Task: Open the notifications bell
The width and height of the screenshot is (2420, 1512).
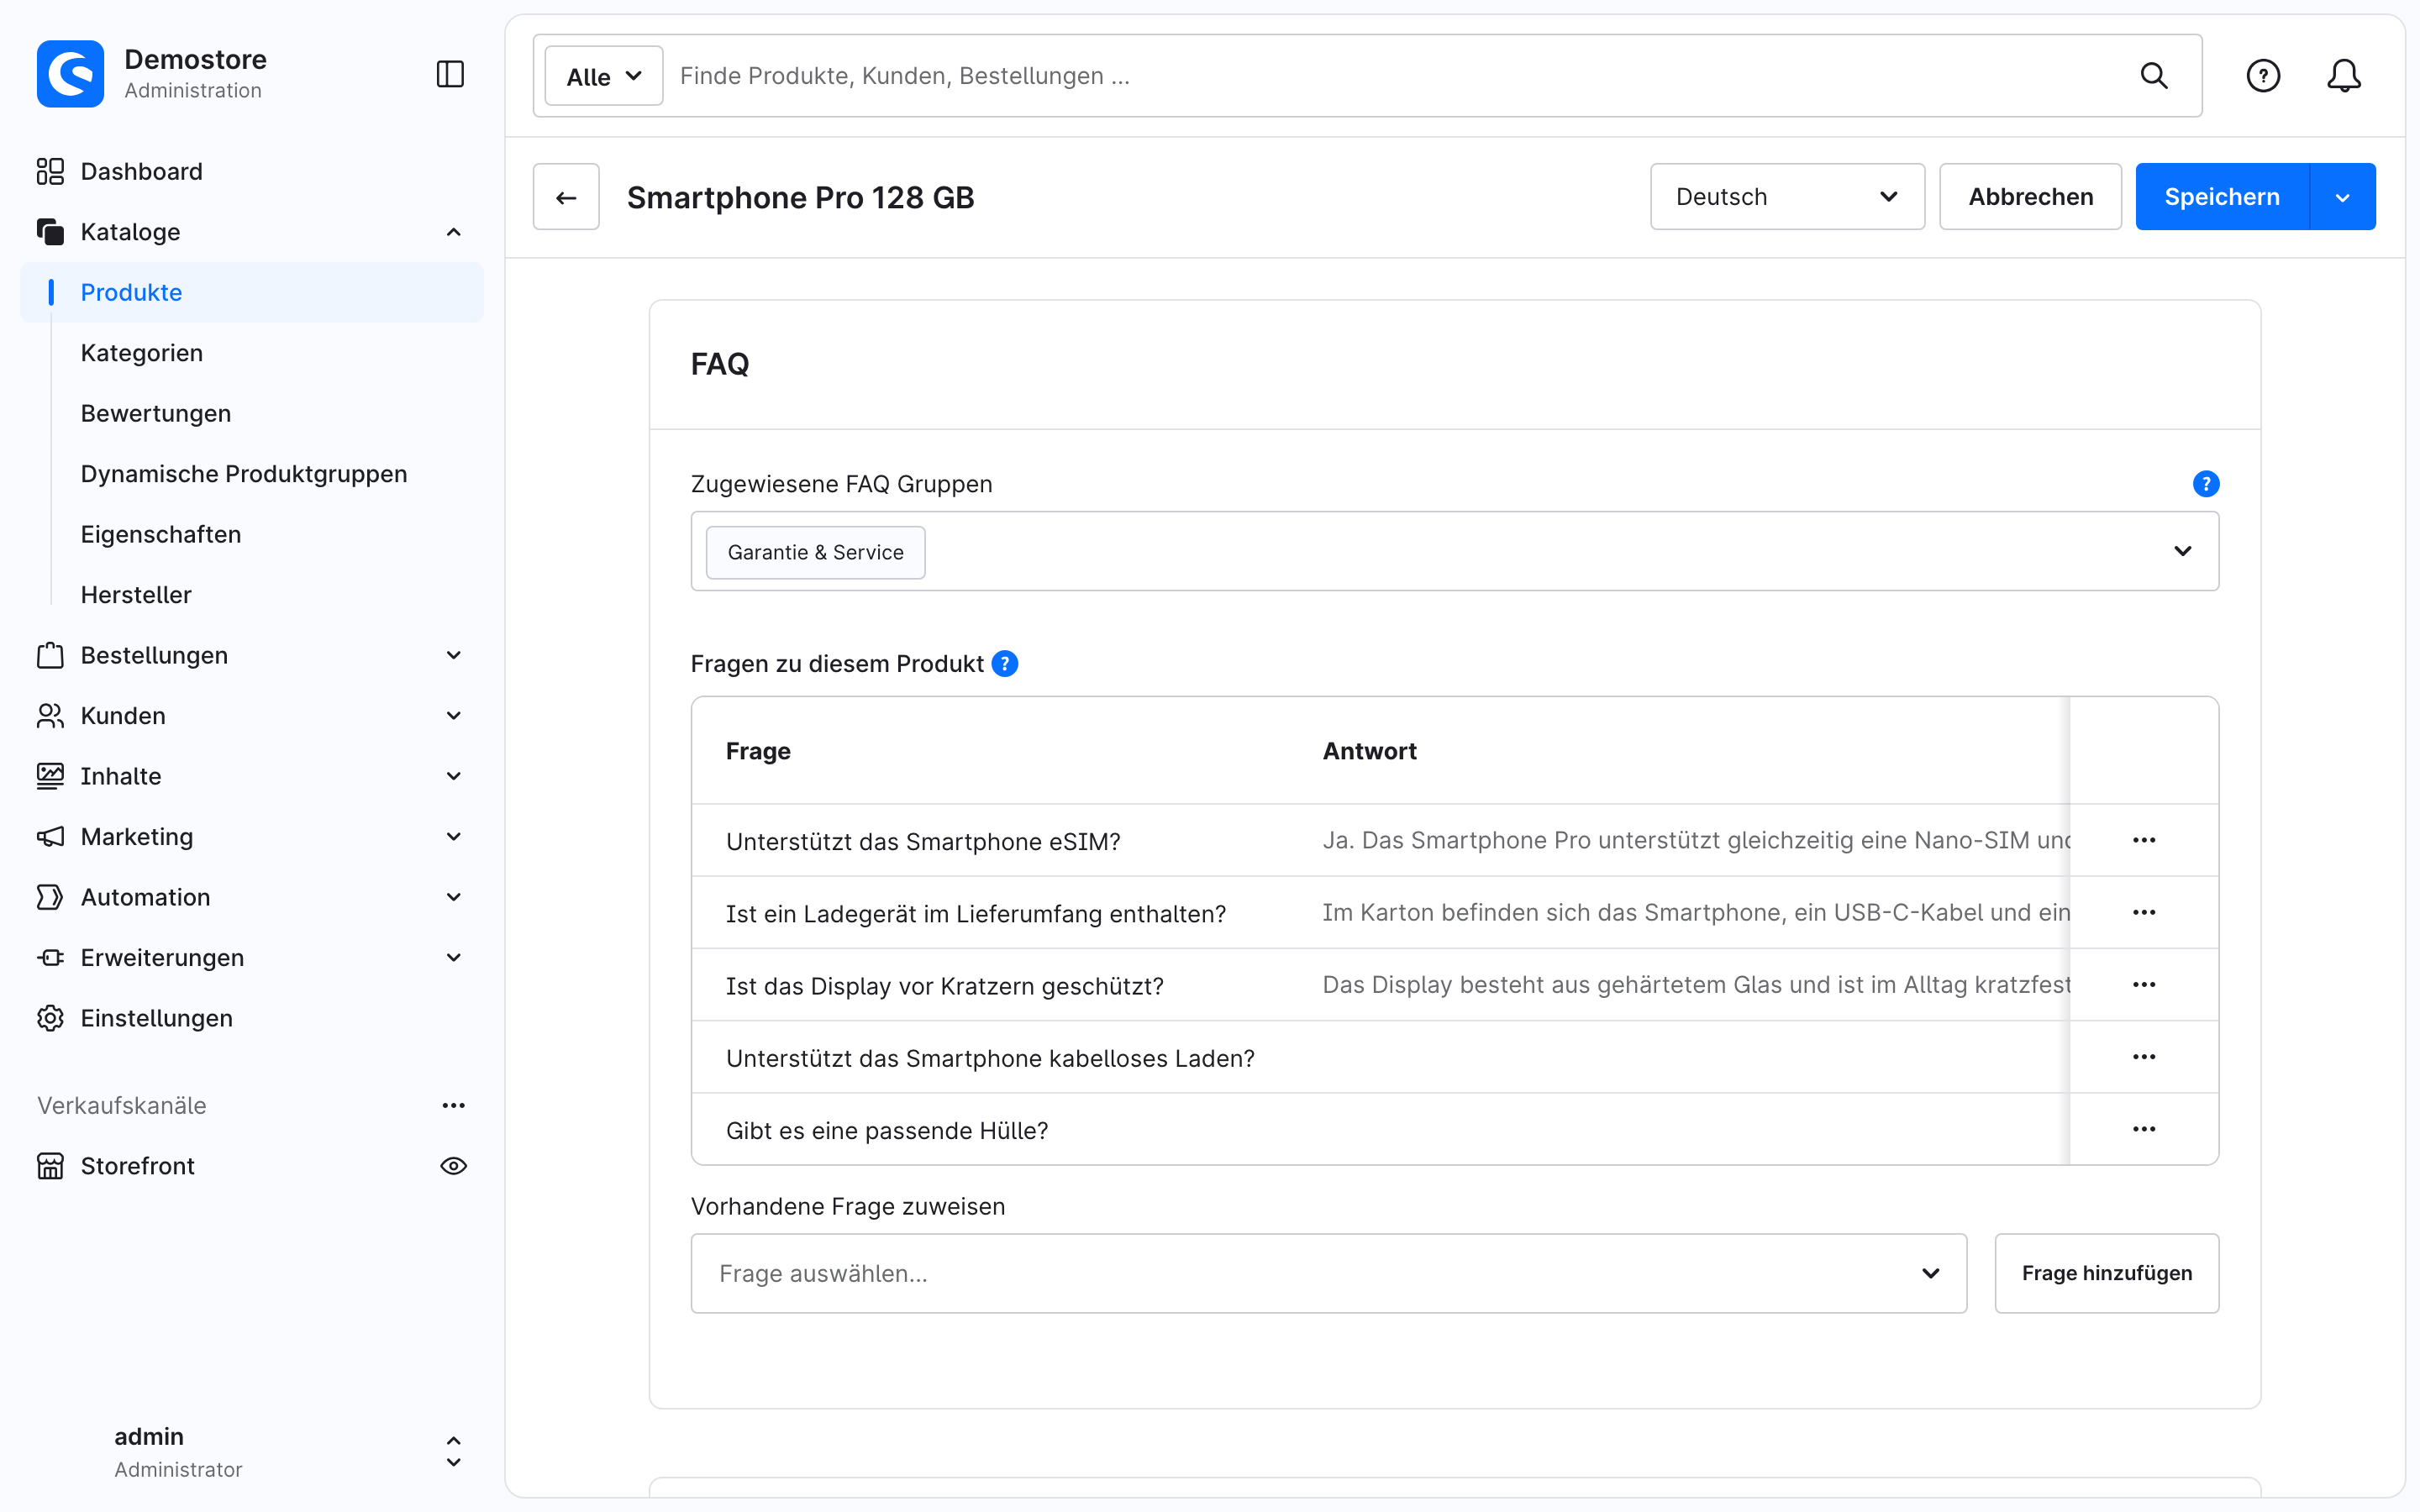Action: (2343, 76)
